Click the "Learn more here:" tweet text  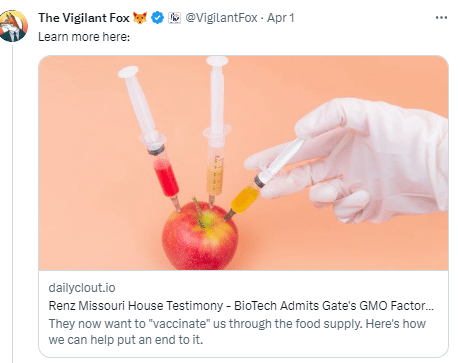84,37
